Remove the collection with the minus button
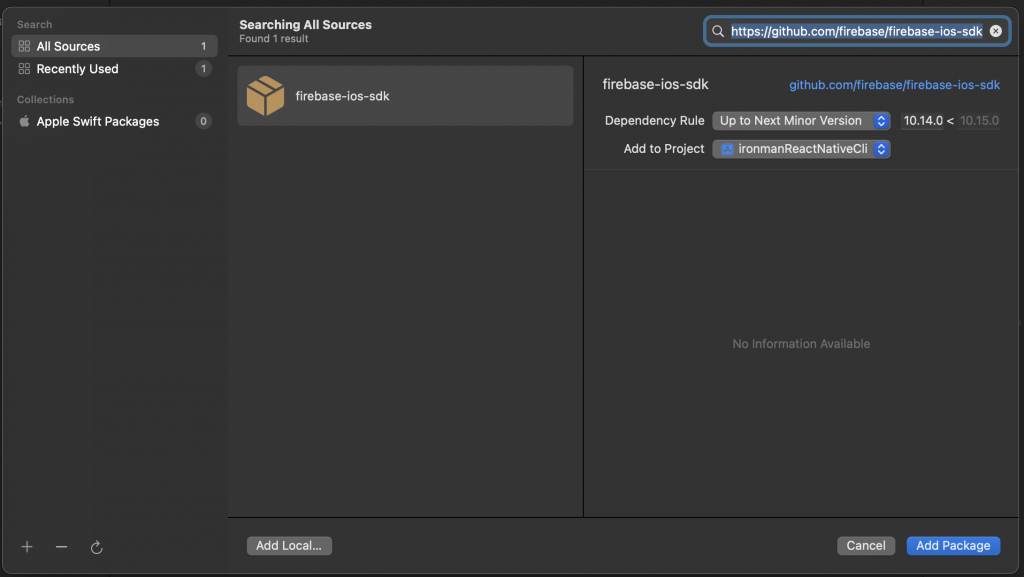This screenshot has width=1024, height=577. click(61, 547)
